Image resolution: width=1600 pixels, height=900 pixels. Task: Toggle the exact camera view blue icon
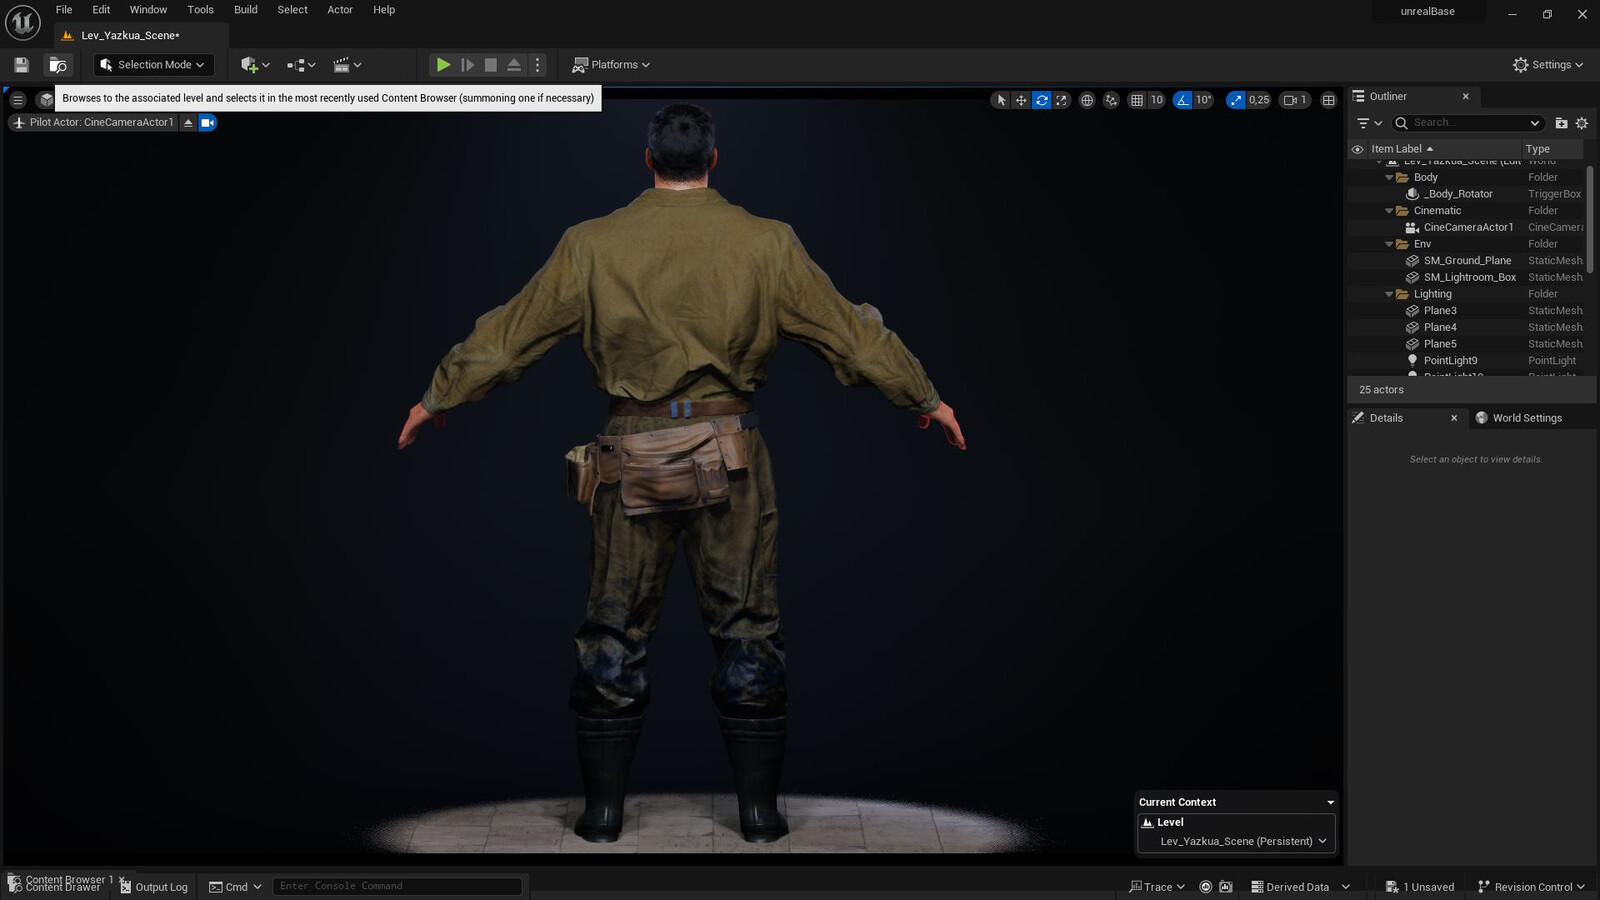coord(207,122)
